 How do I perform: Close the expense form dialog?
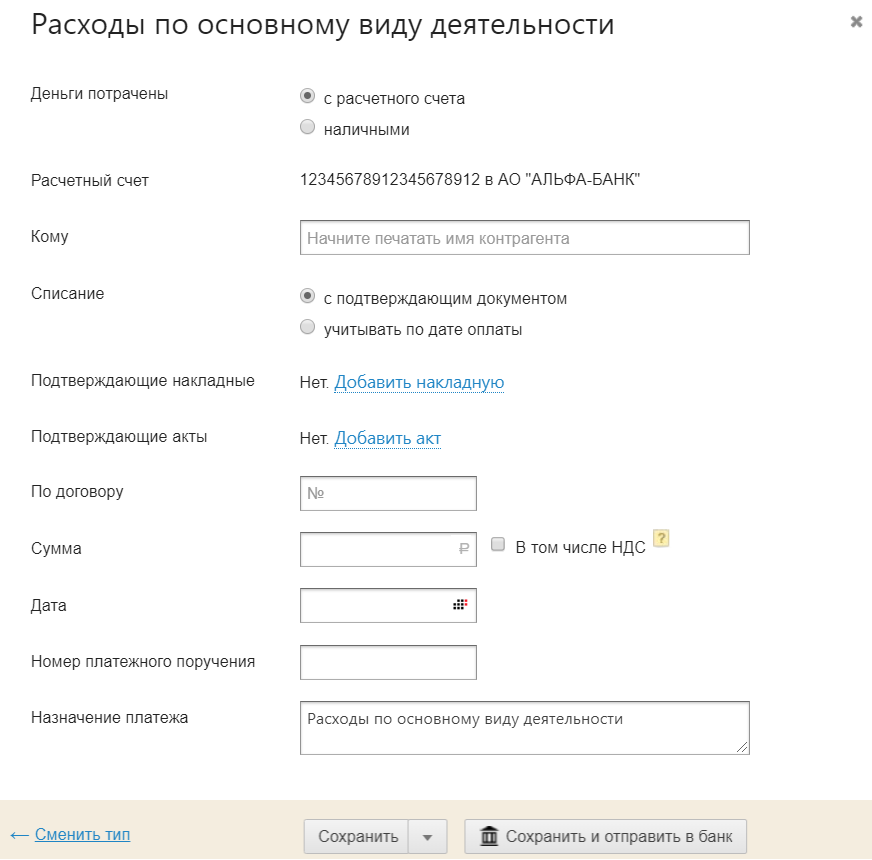coord(856,21)
